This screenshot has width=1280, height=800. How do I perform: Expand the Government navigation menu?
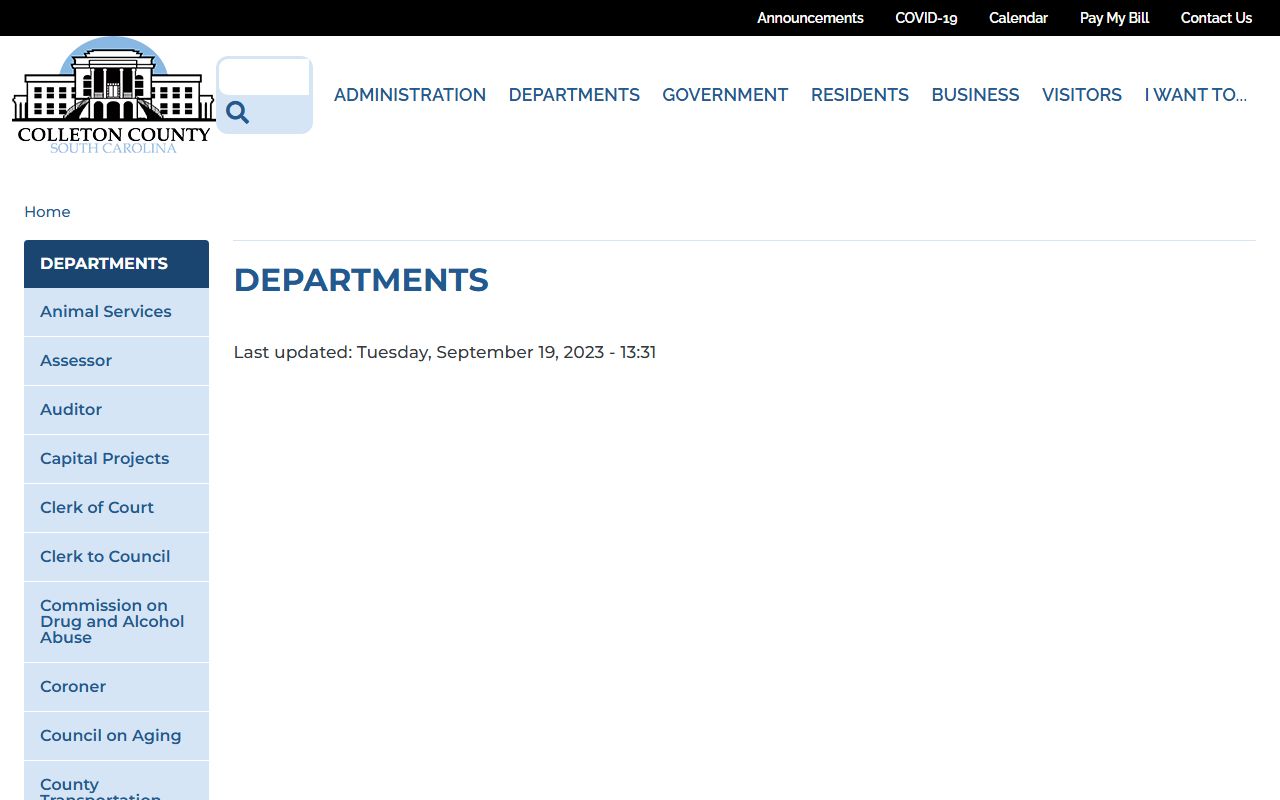point(725,95)
